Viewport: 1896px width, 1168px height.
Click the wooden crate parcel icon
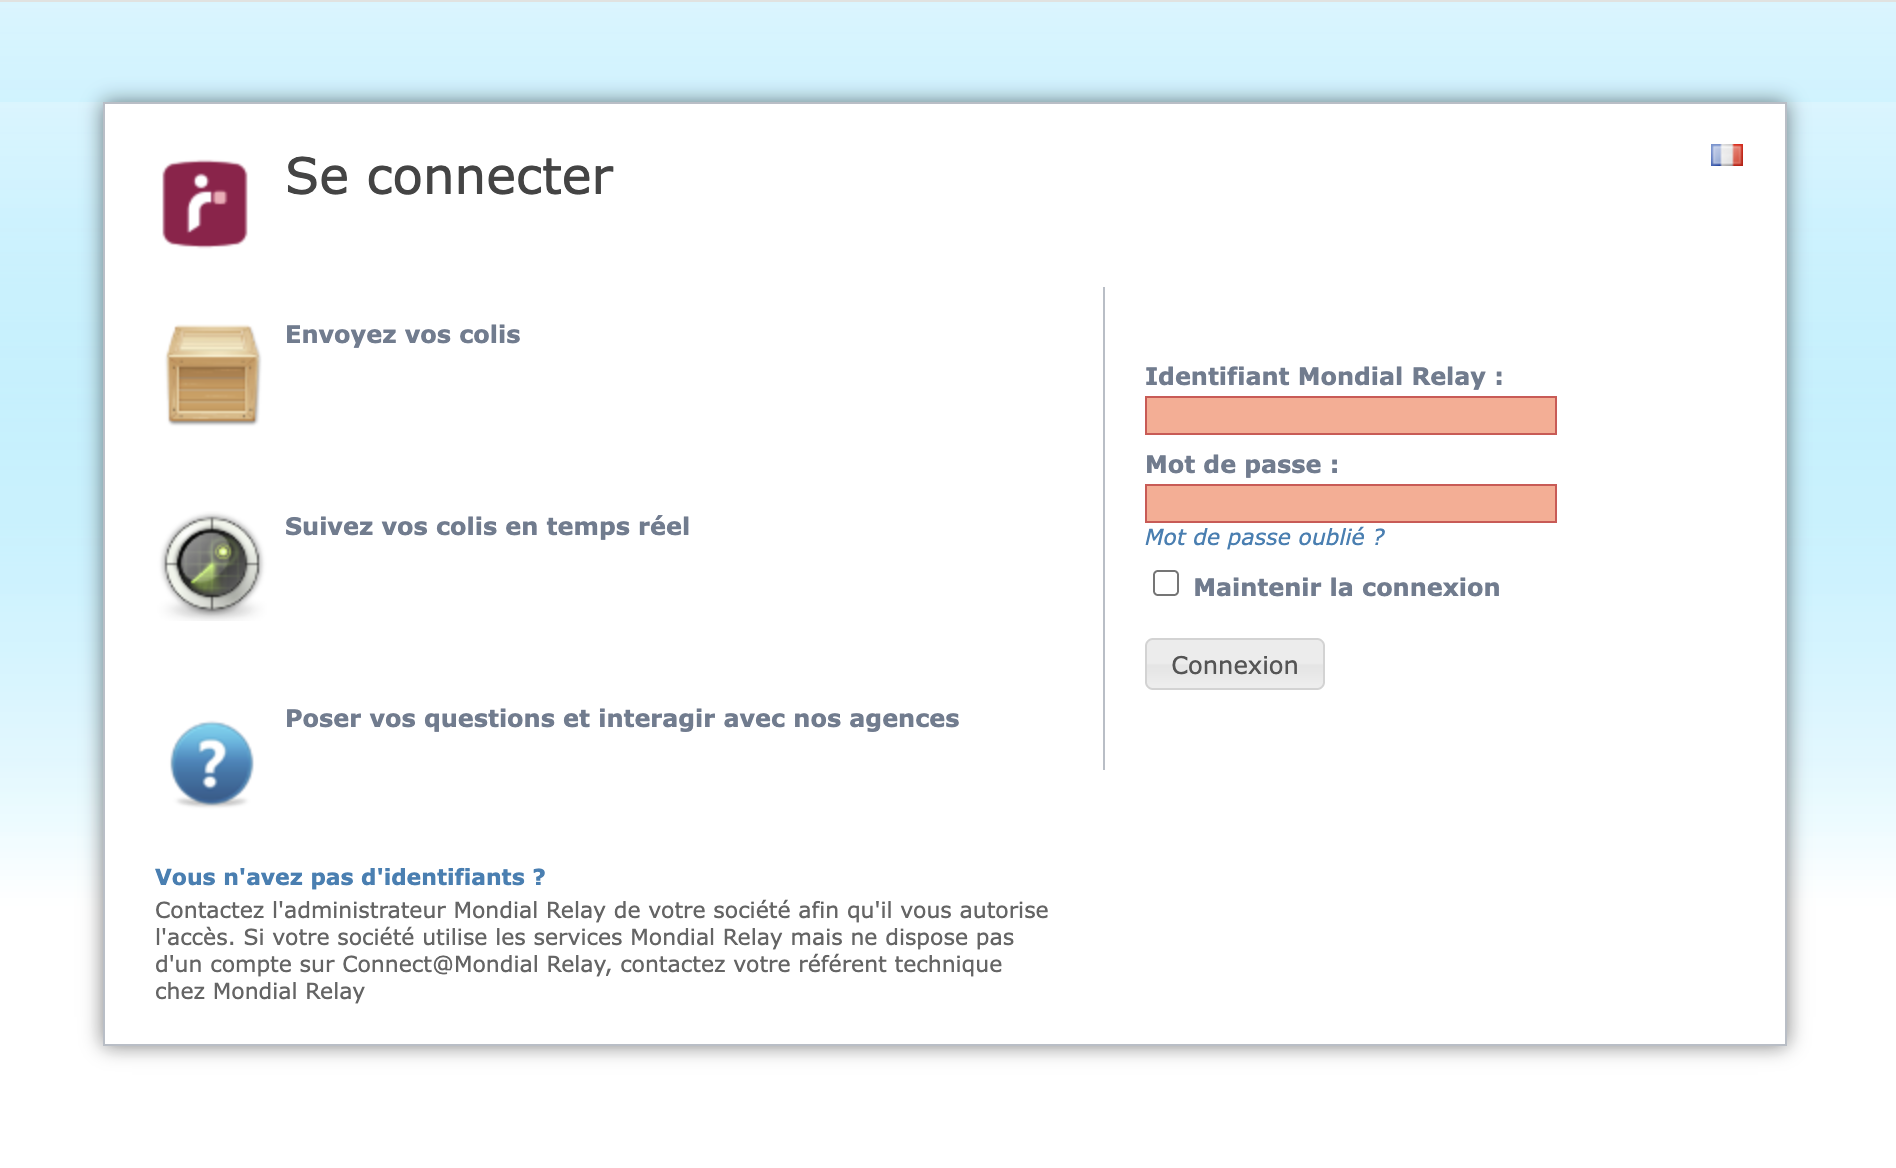(212, 374)
